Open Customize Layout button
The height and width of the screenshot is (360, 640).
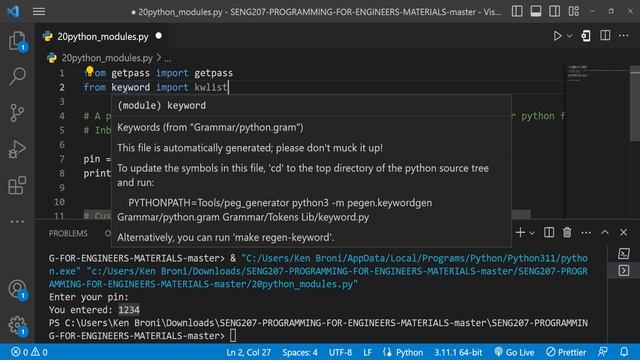573,11
